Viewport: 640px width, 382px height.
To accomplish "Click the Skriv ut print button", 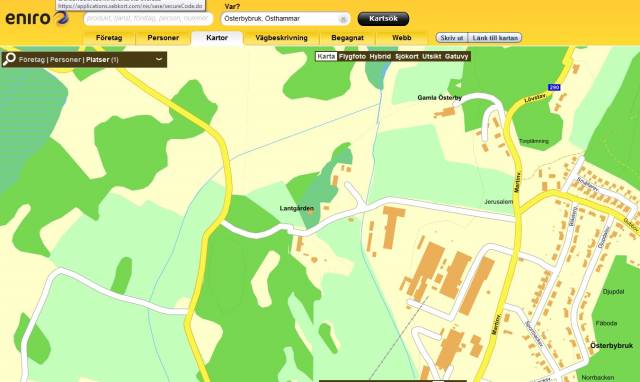I will tap(452, 38).
